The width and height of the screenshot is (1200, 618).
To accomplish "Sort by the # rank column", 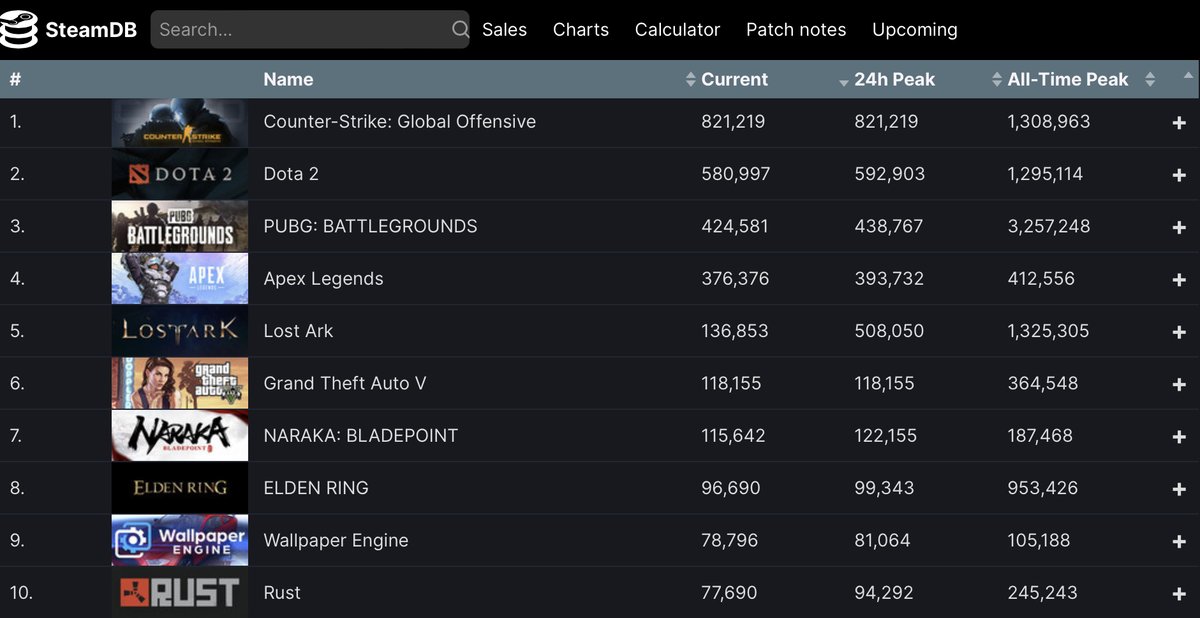I will pyautogui.click(x=15, y=79).
